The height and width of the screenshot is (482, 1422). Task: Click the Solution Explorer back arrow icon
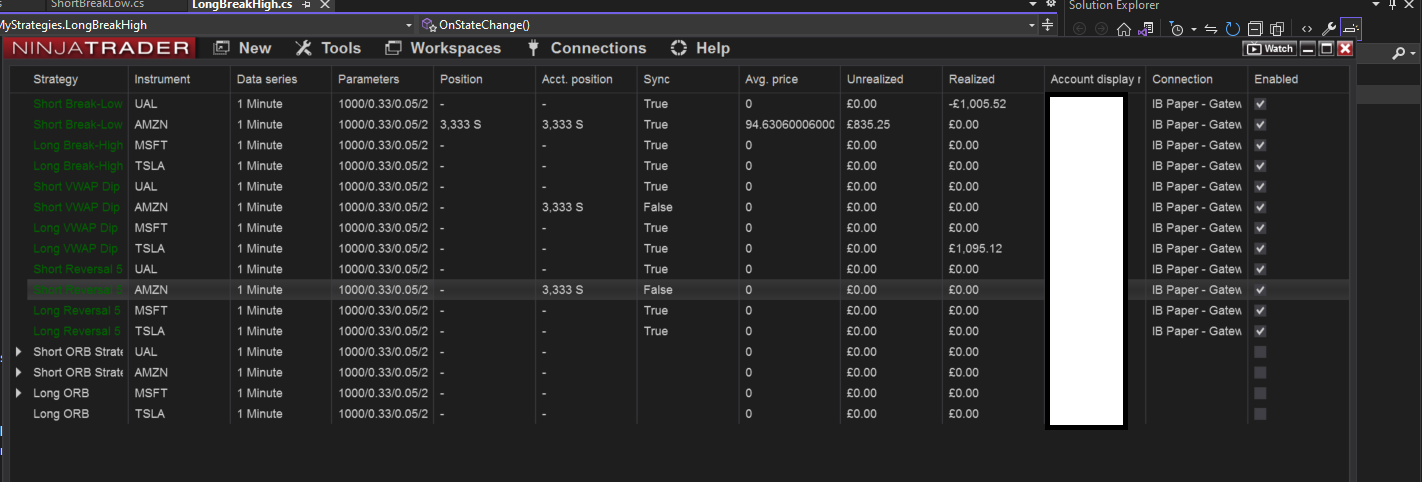click(x=1080, y=29)
